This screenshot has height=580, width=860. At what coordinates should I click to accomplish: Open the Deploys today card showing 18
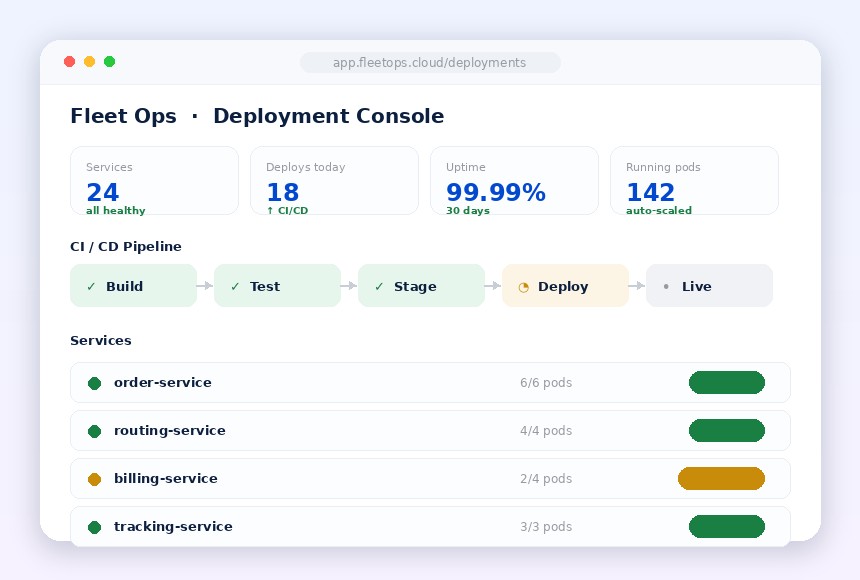tap(335, 181)
